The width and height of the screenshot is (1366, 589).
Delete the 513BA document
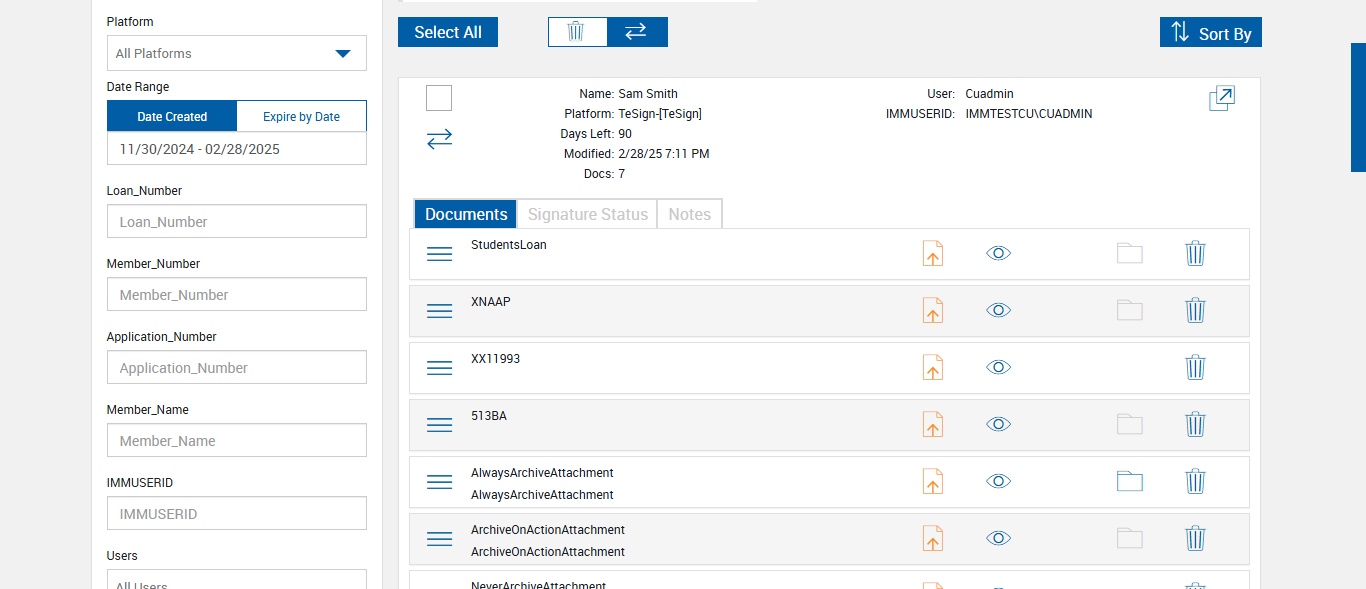tap(1195, 424)
